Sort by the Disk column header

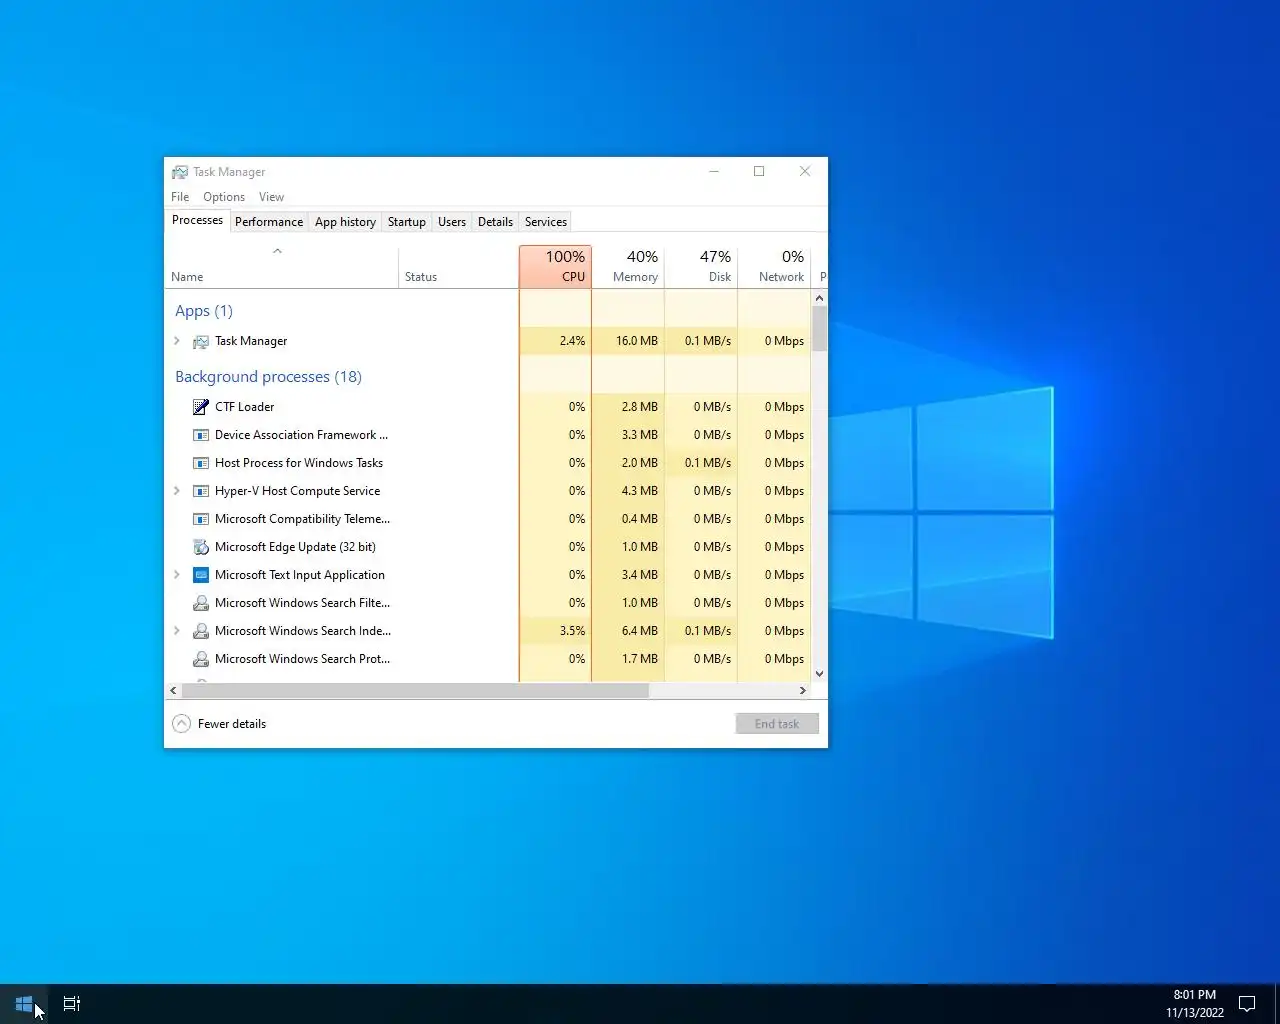coord(701,267)
